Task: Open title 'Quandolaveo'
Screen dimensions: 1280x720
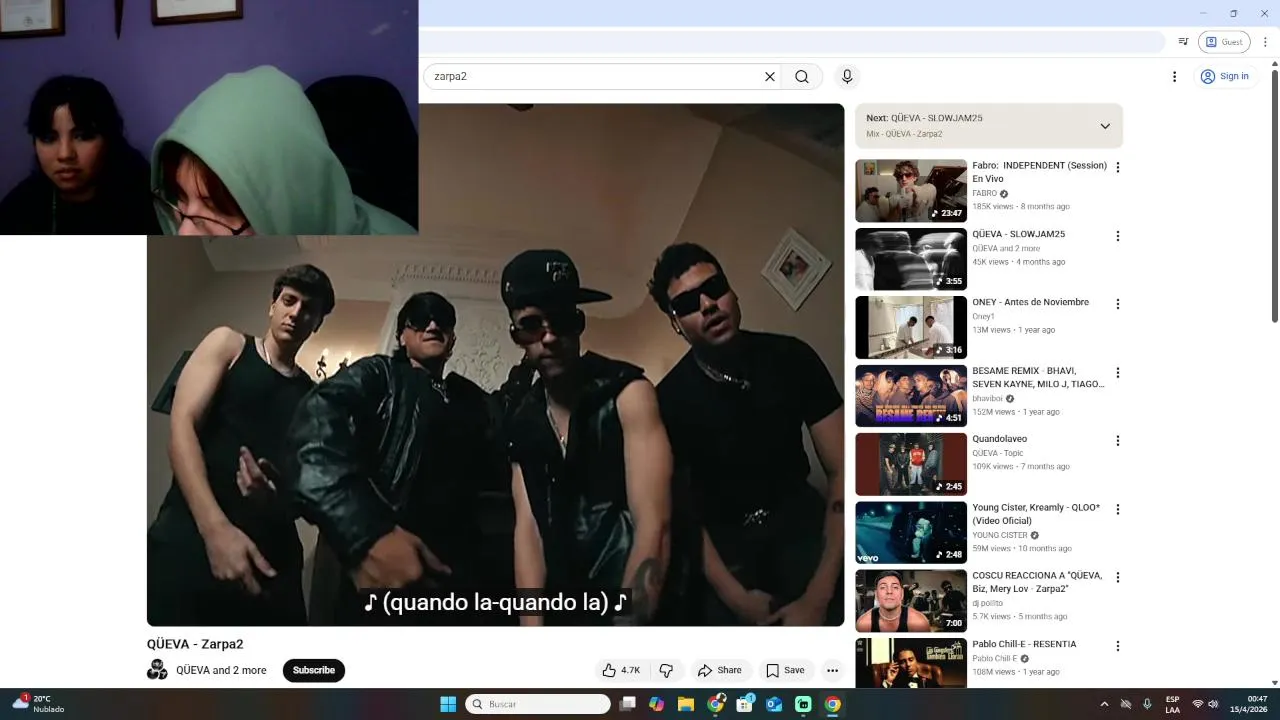Action: [999, 439]
